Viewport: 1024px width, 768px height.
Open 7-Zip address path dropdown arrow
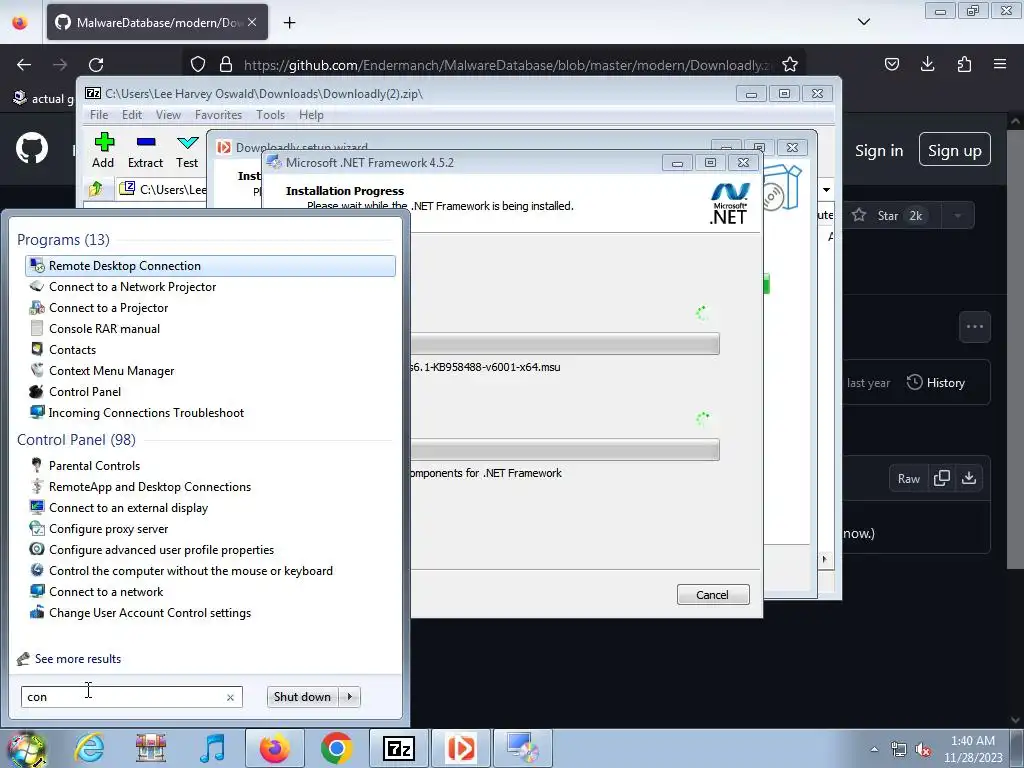[826, 189]
